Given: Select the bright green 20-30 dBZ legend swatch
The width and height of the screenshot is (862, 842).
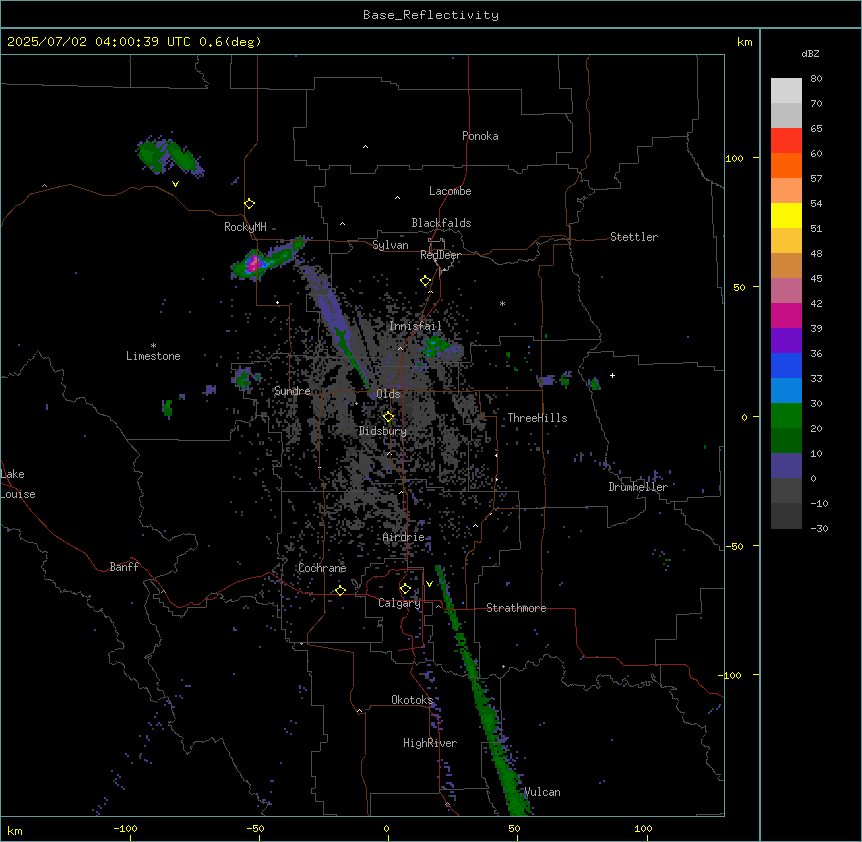Looking at the screenshot, I should click(x=786, y=416).
